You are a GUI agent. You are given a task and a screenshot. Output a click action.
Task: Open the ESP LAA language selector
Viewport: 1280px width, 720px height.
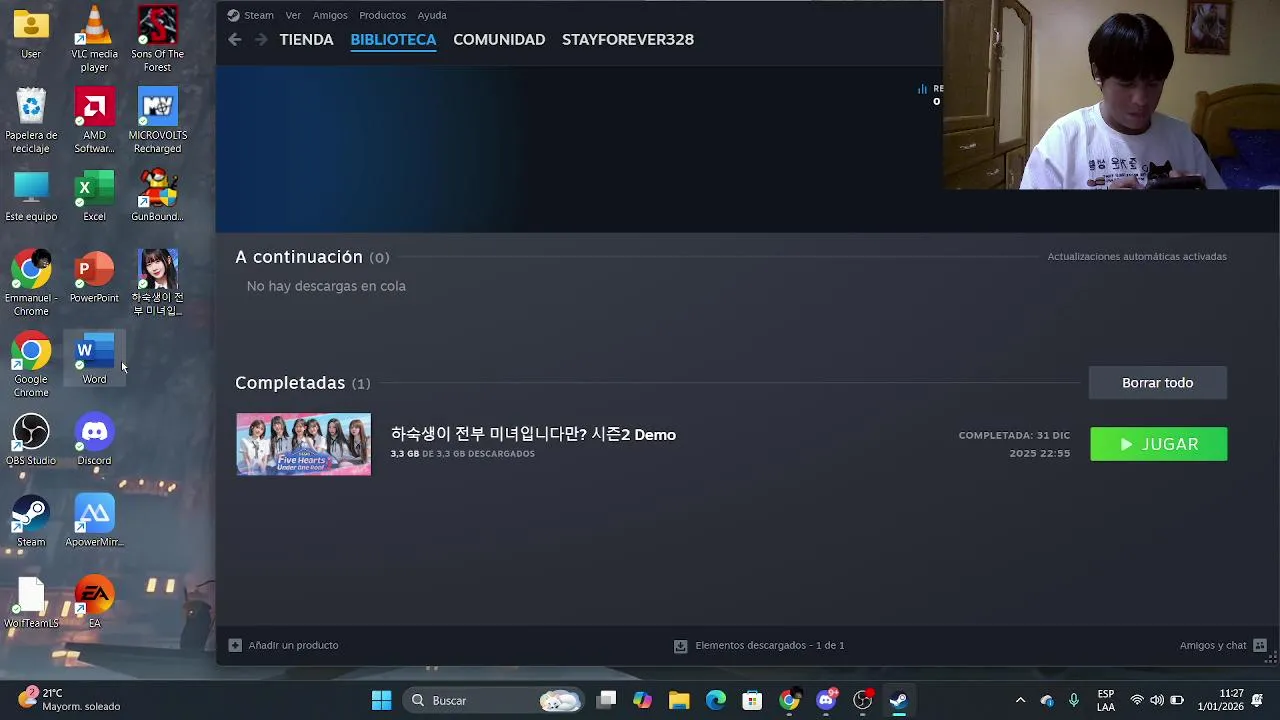[x=1106, y=700]
